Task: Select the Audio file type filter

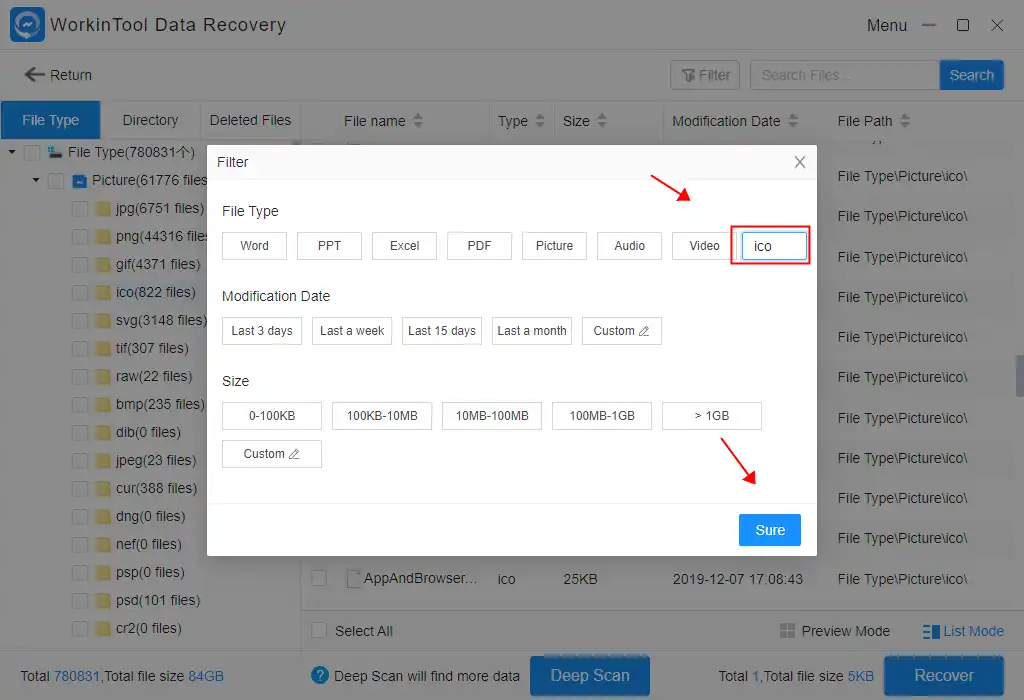Action: [x=630, y=246]
